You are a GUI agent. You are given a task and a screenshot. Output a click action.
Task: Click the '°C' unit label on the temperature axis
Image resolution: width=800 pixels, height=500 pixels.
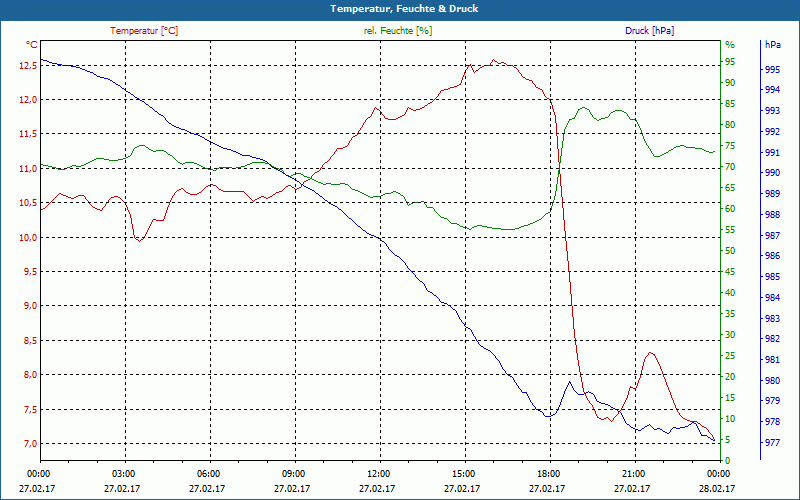coord(32,45)
